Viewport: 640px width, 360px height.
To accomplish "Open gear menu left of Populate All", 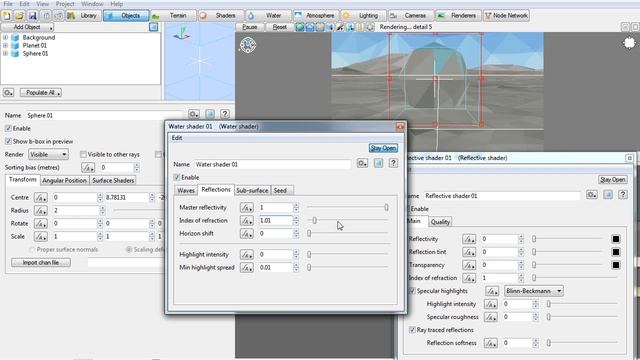I will (9, 93).
